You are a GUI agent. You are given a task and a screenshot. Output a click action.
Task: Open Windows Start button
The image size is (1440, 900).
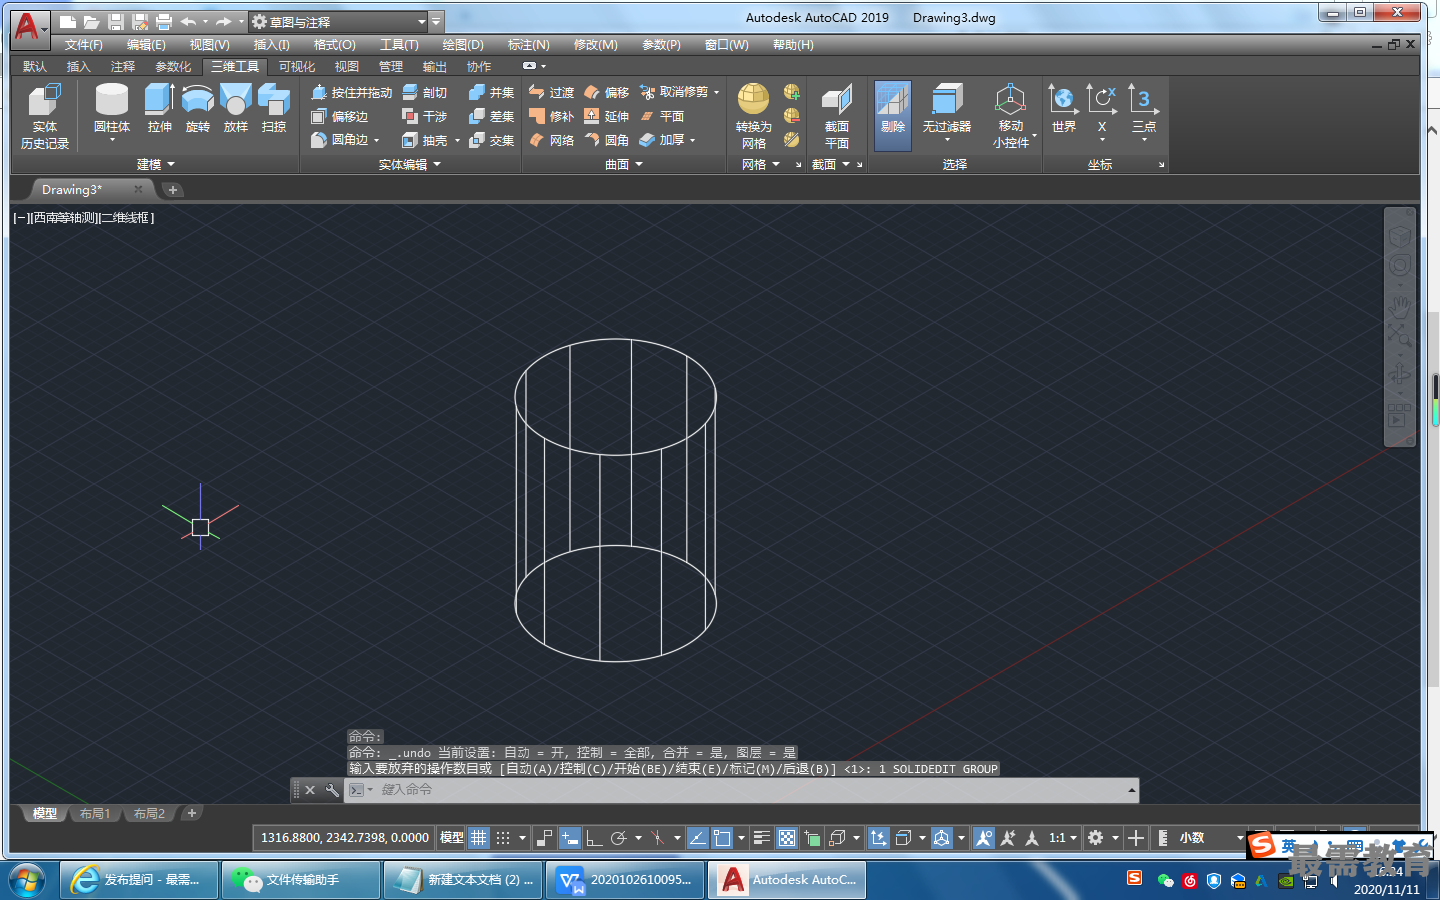(27, 881)
